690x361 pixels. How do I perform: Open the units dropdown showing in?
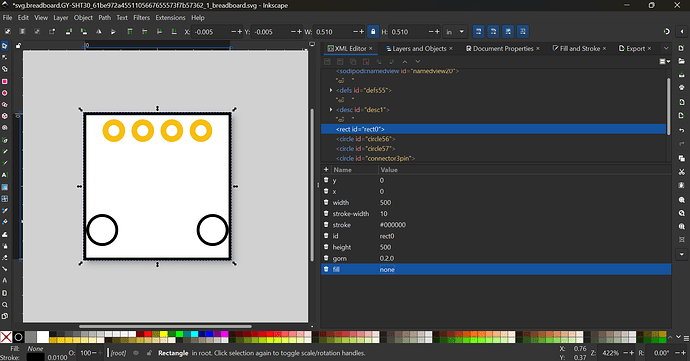pyautogui.click(x=455, y=32)
